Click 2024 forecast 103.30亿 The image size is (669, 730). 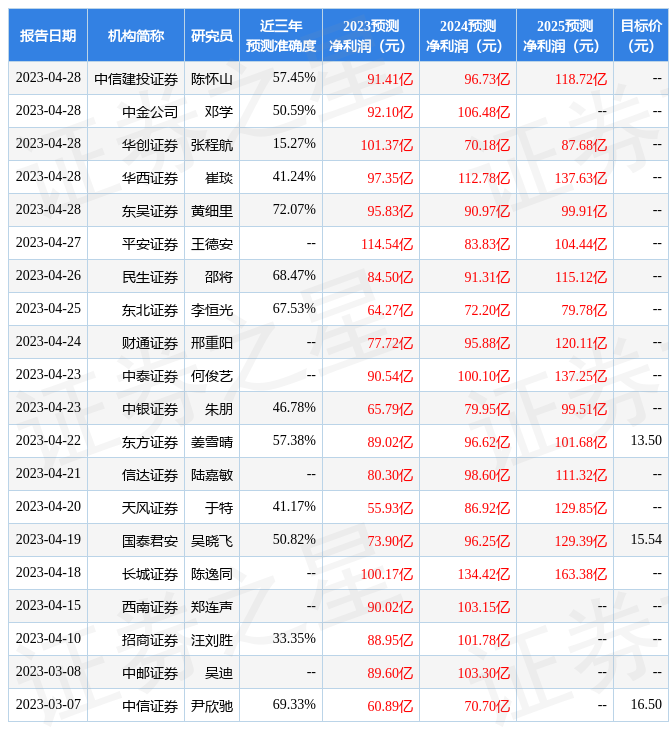coord(484,674)
